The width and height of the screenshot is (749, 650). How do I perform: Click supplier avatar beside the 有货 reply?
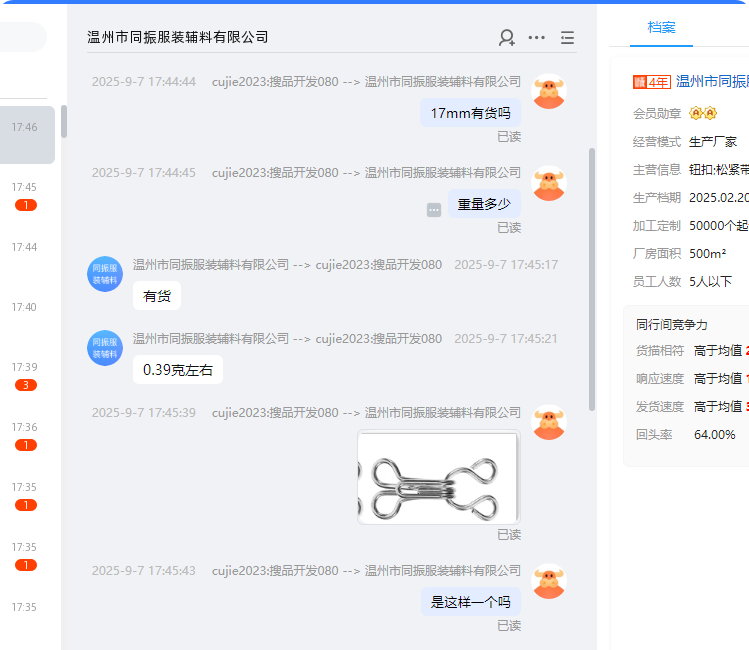coord(104,274)
